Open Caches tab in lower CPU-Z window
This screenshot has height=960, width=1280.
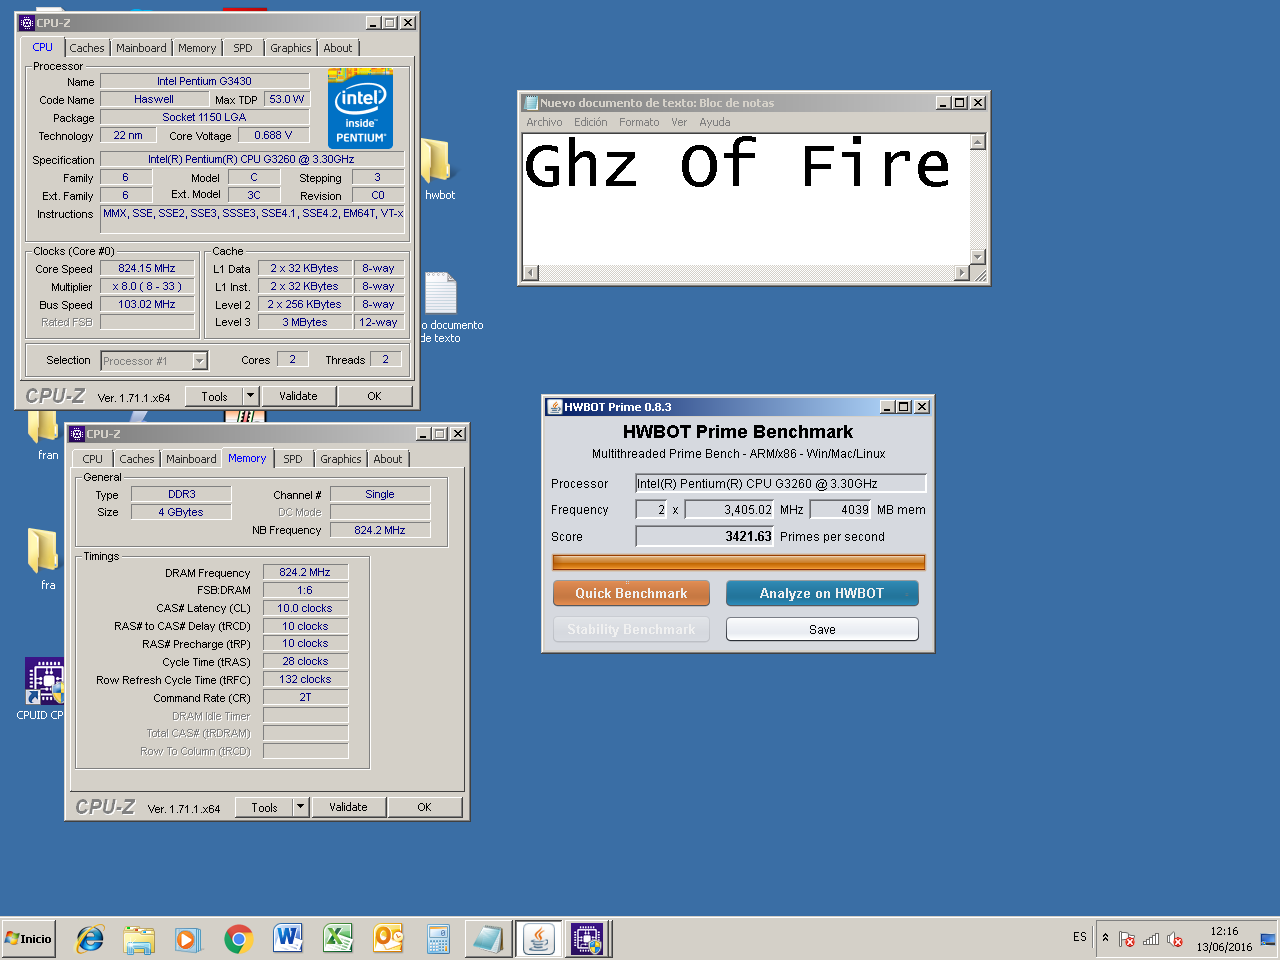(x=137, y=459)
